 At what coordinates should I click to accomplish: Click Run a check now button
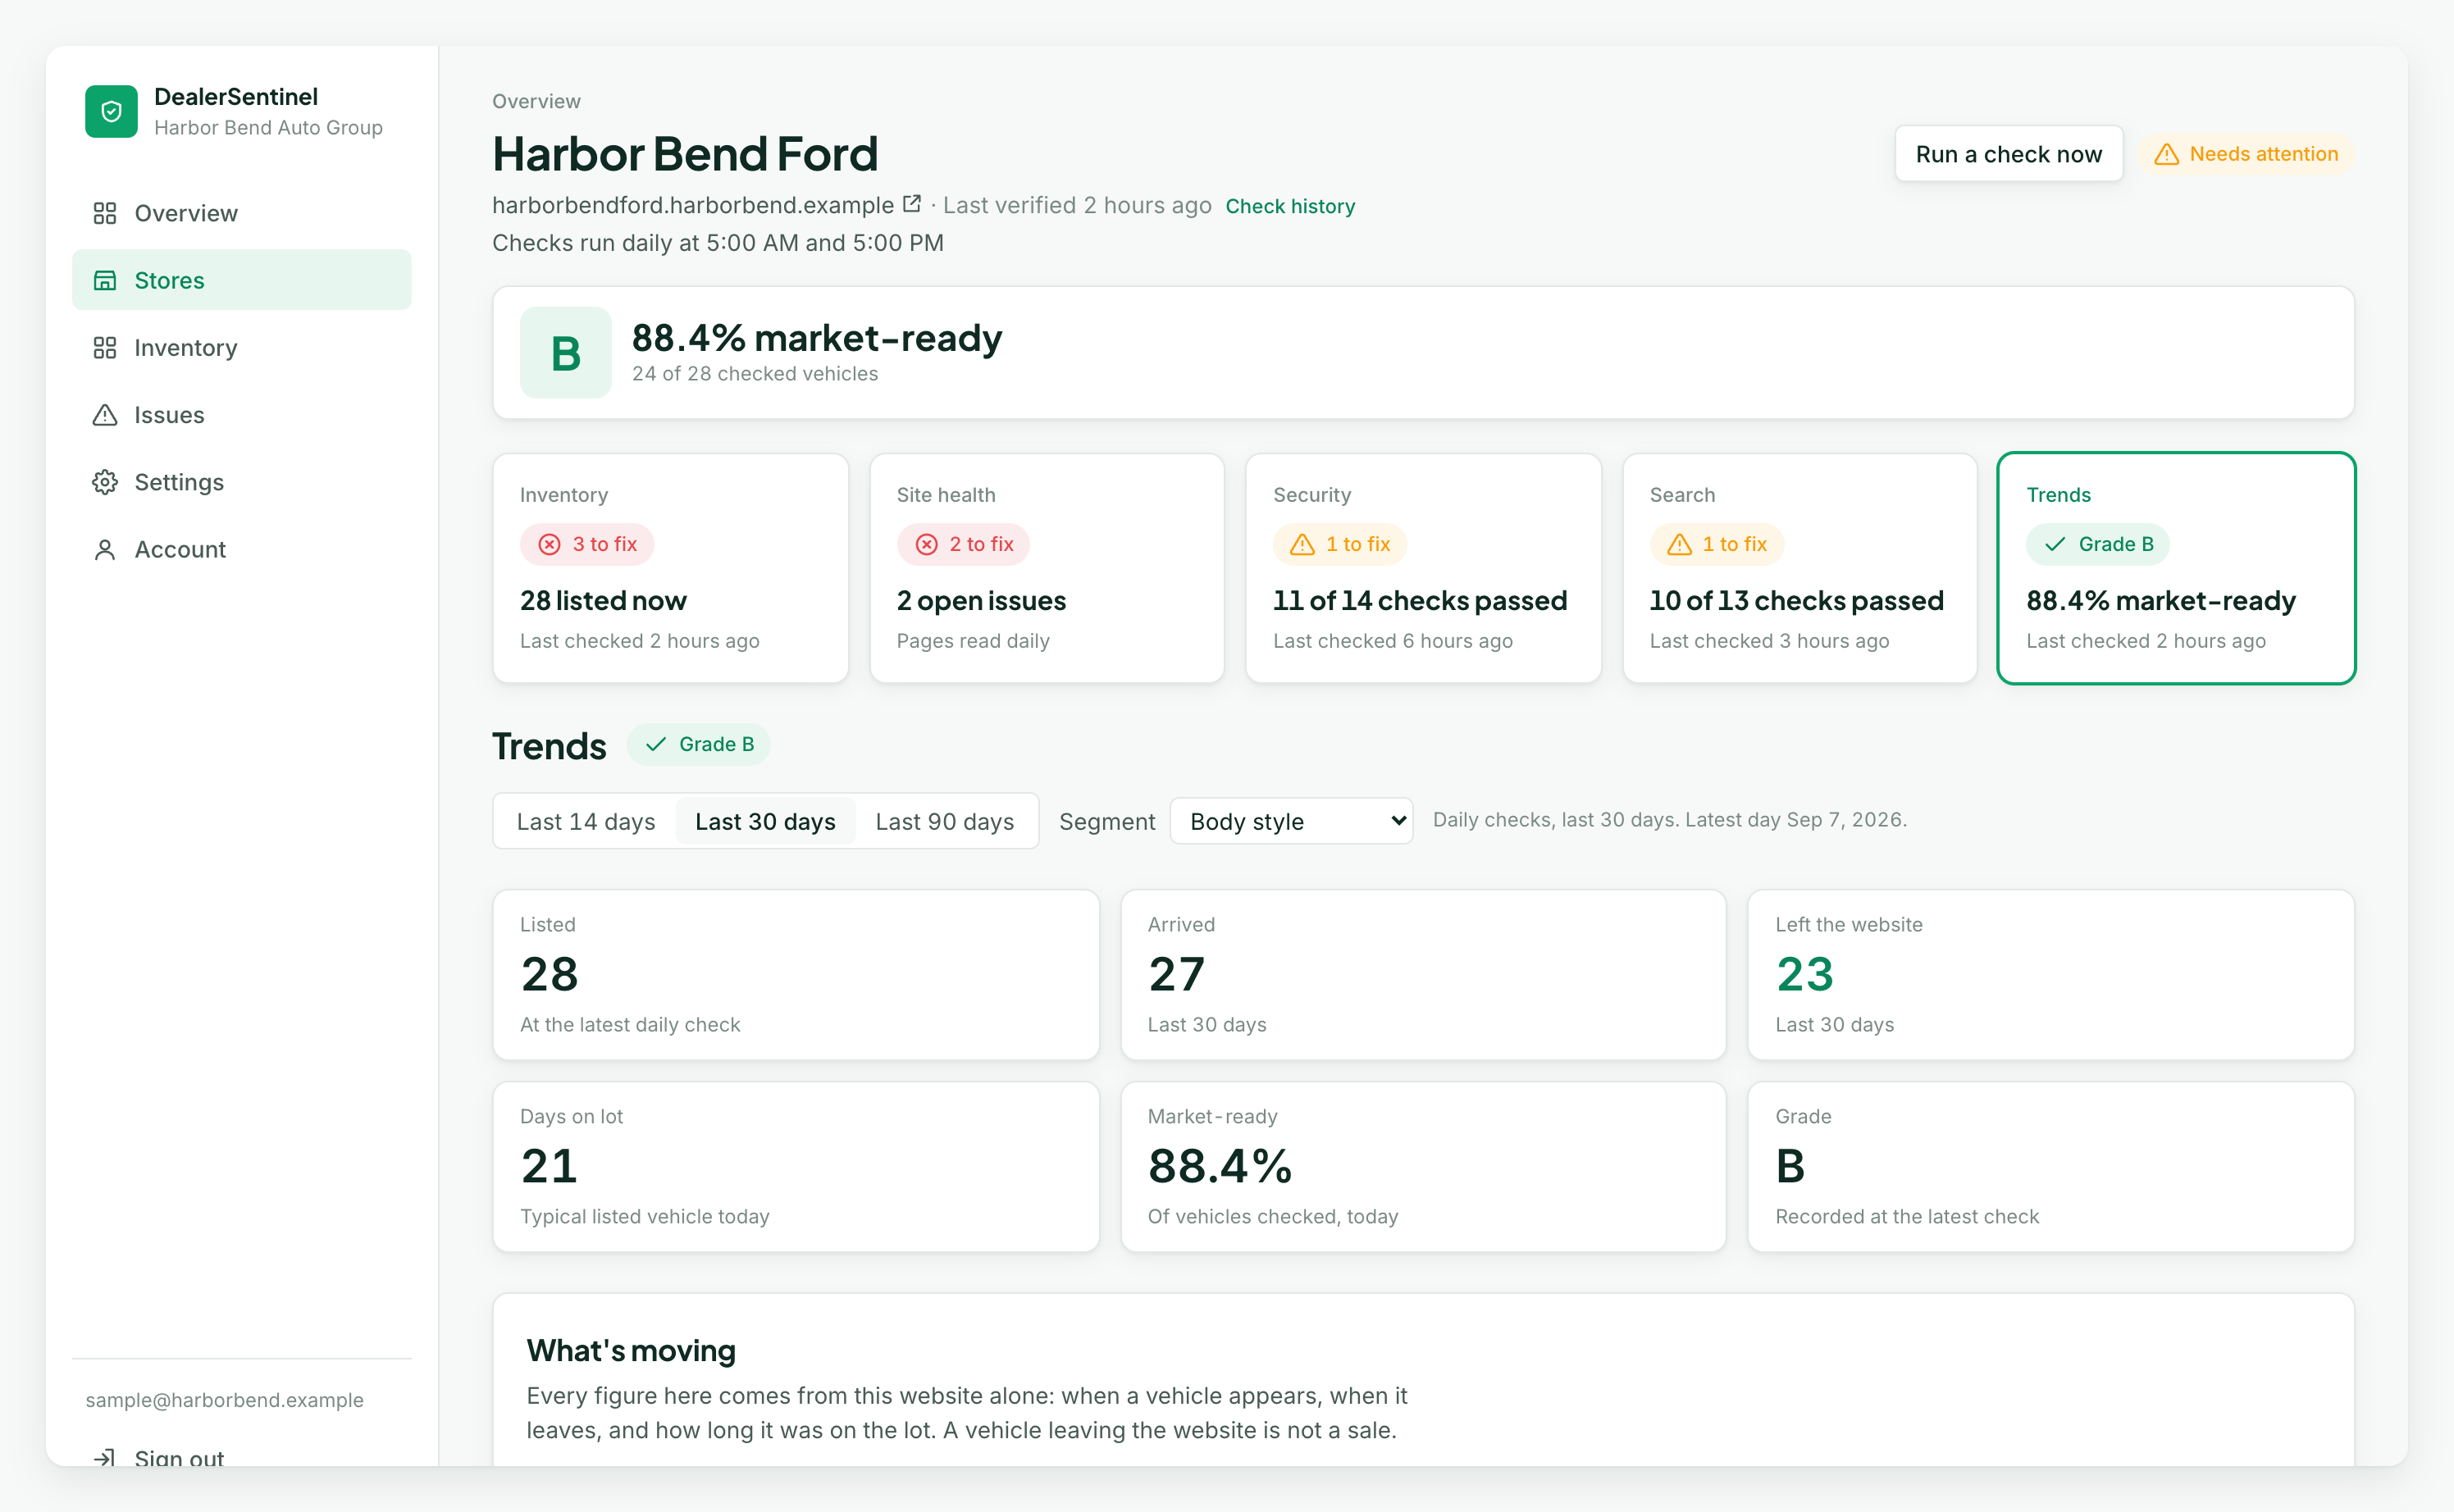[2008, 154]
